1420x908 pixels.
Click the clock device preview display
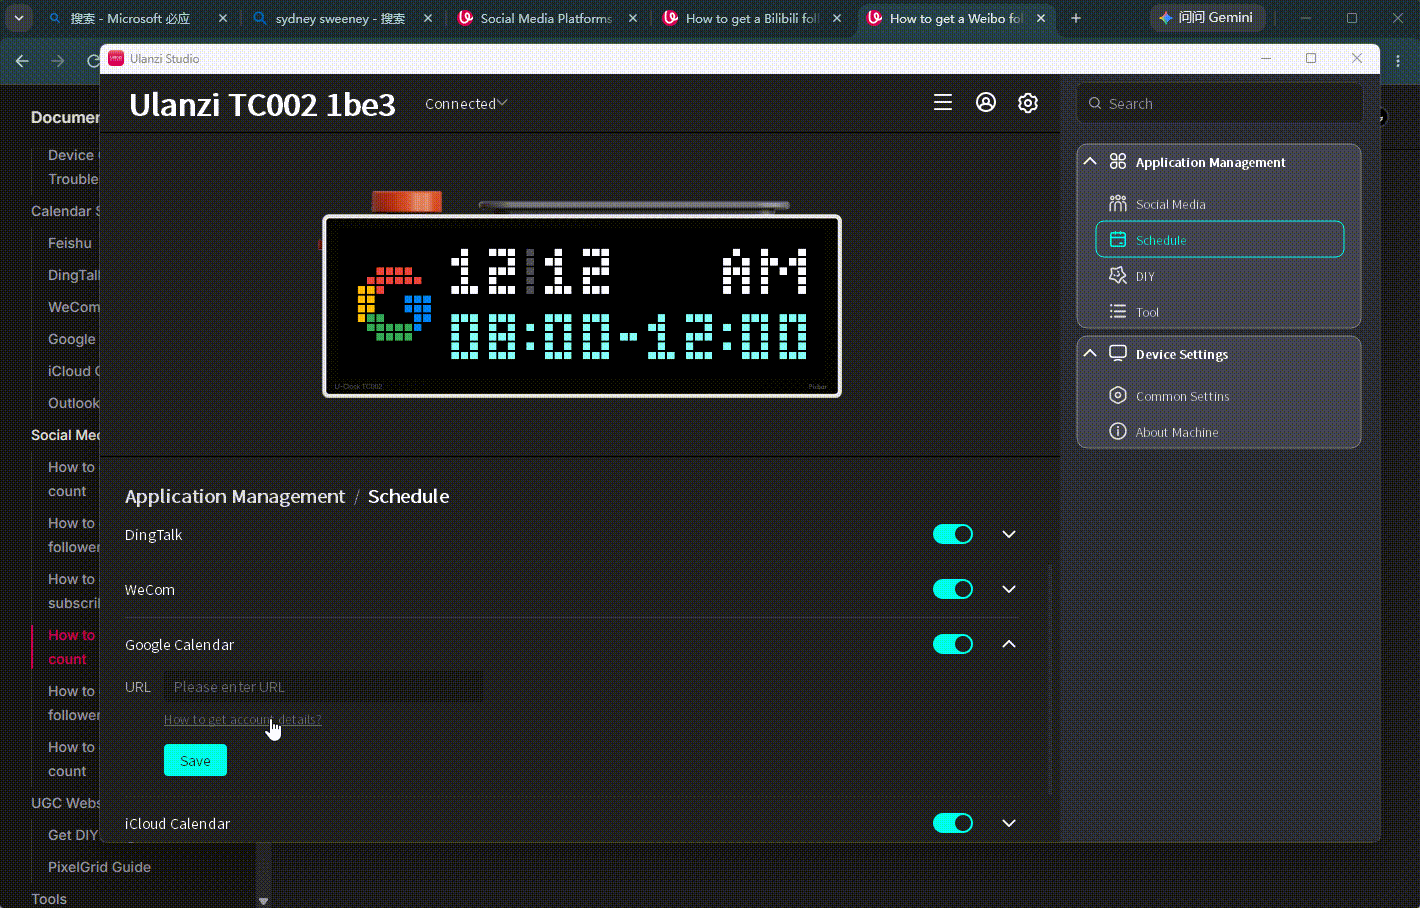(x=582, y=306)
